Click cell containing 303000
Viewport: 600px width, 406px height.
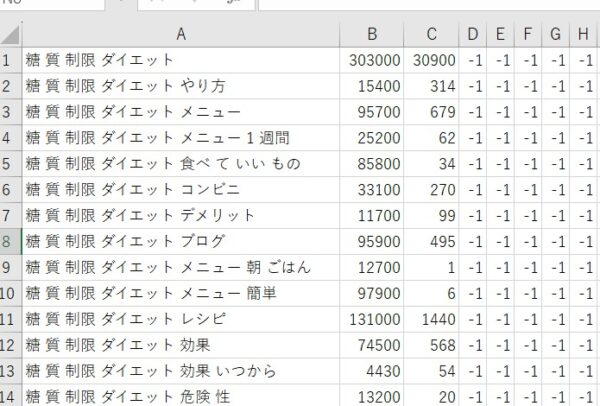372,60
